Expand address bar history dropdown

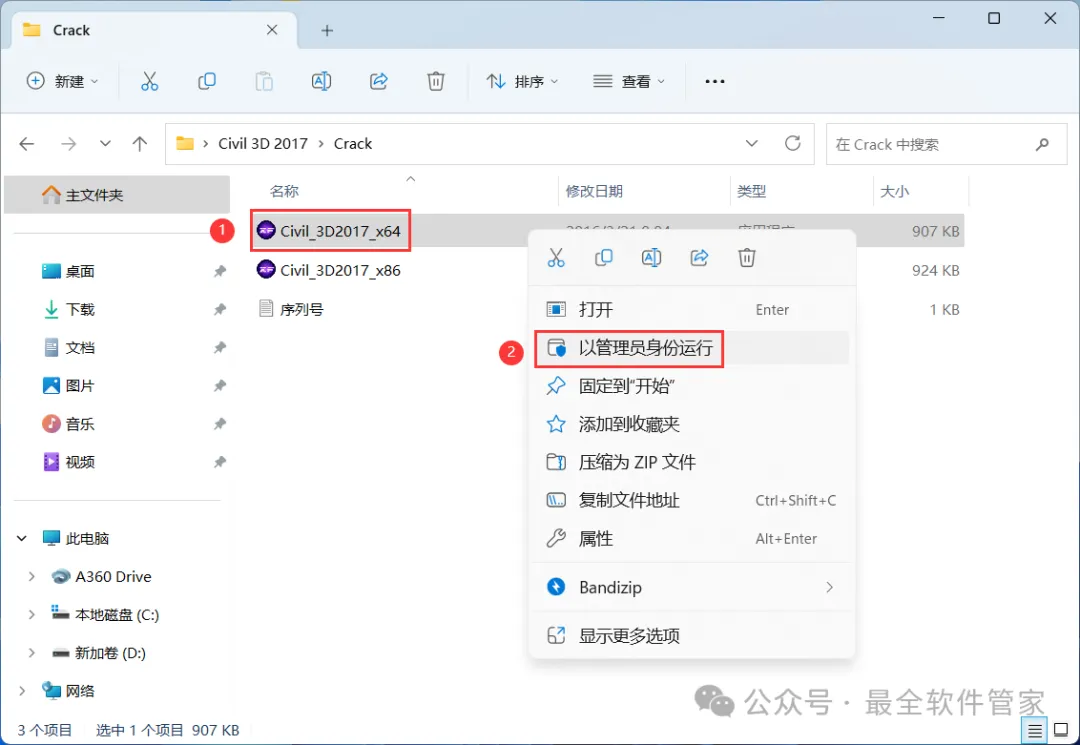pyautogui.click(x=751, y=143)
